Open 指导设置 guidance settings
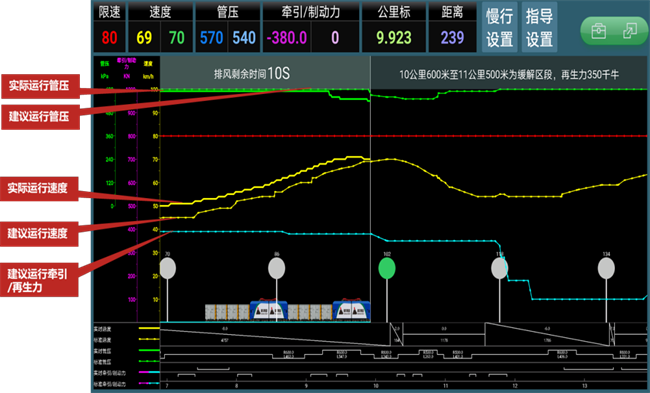 539,27
